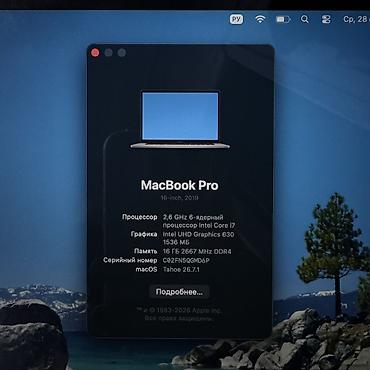Click the MacBook Pro laptop image
Viewport: 370px width, 370px height.
tap(180, 119)
